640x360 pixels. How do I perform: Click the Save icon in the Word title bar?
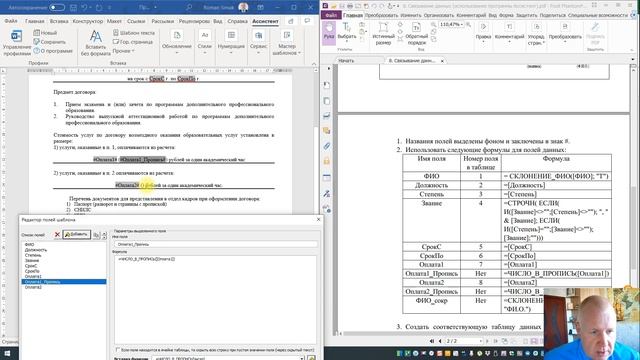tap(73, 7)
